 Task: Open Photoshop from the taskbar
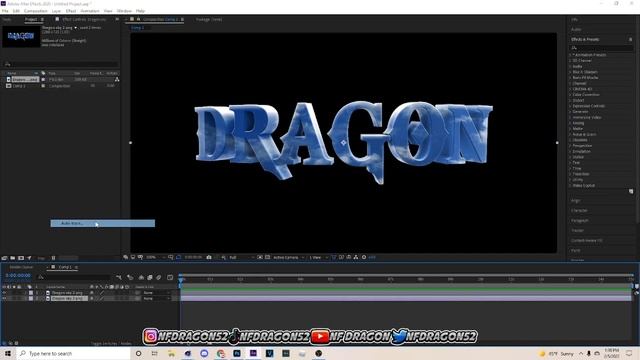click(237, 353)
